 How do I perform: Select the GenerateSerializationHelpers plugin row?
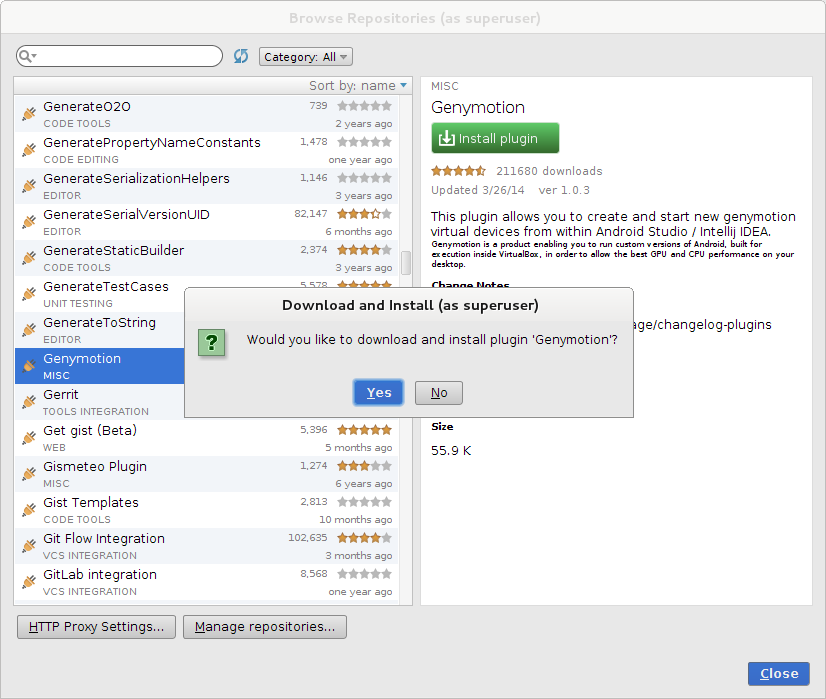(x=206, y=186)
